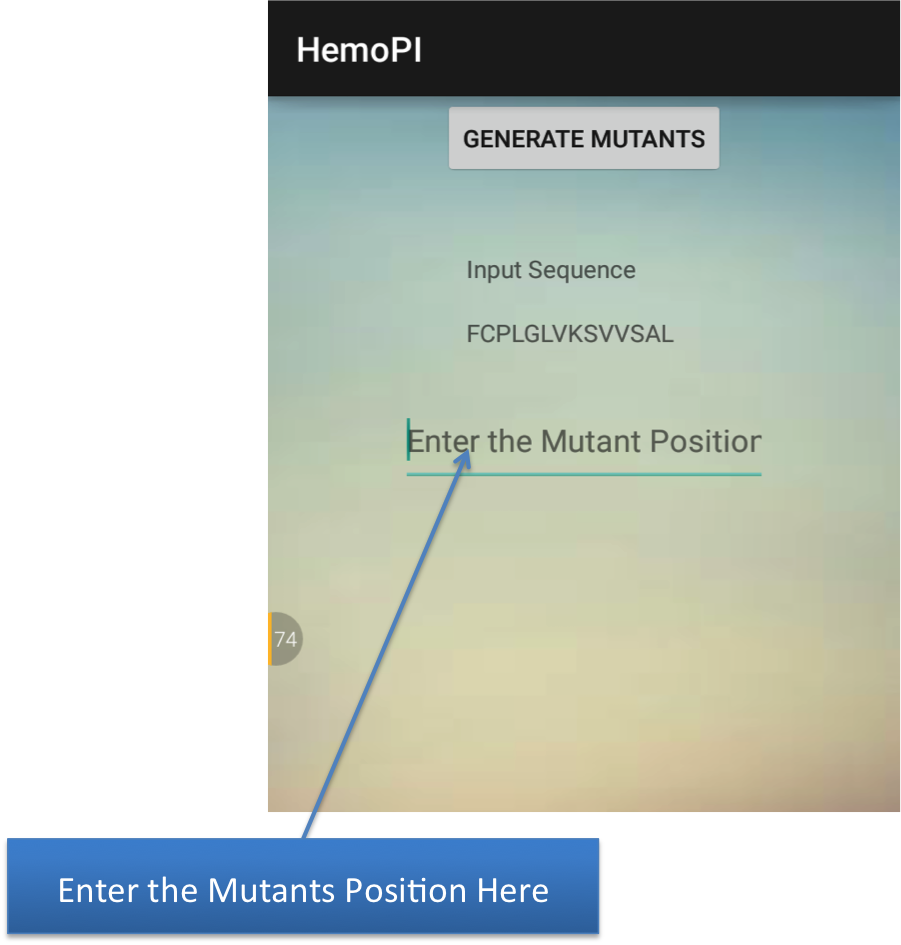Click the black base of the callout arrow

311,825
